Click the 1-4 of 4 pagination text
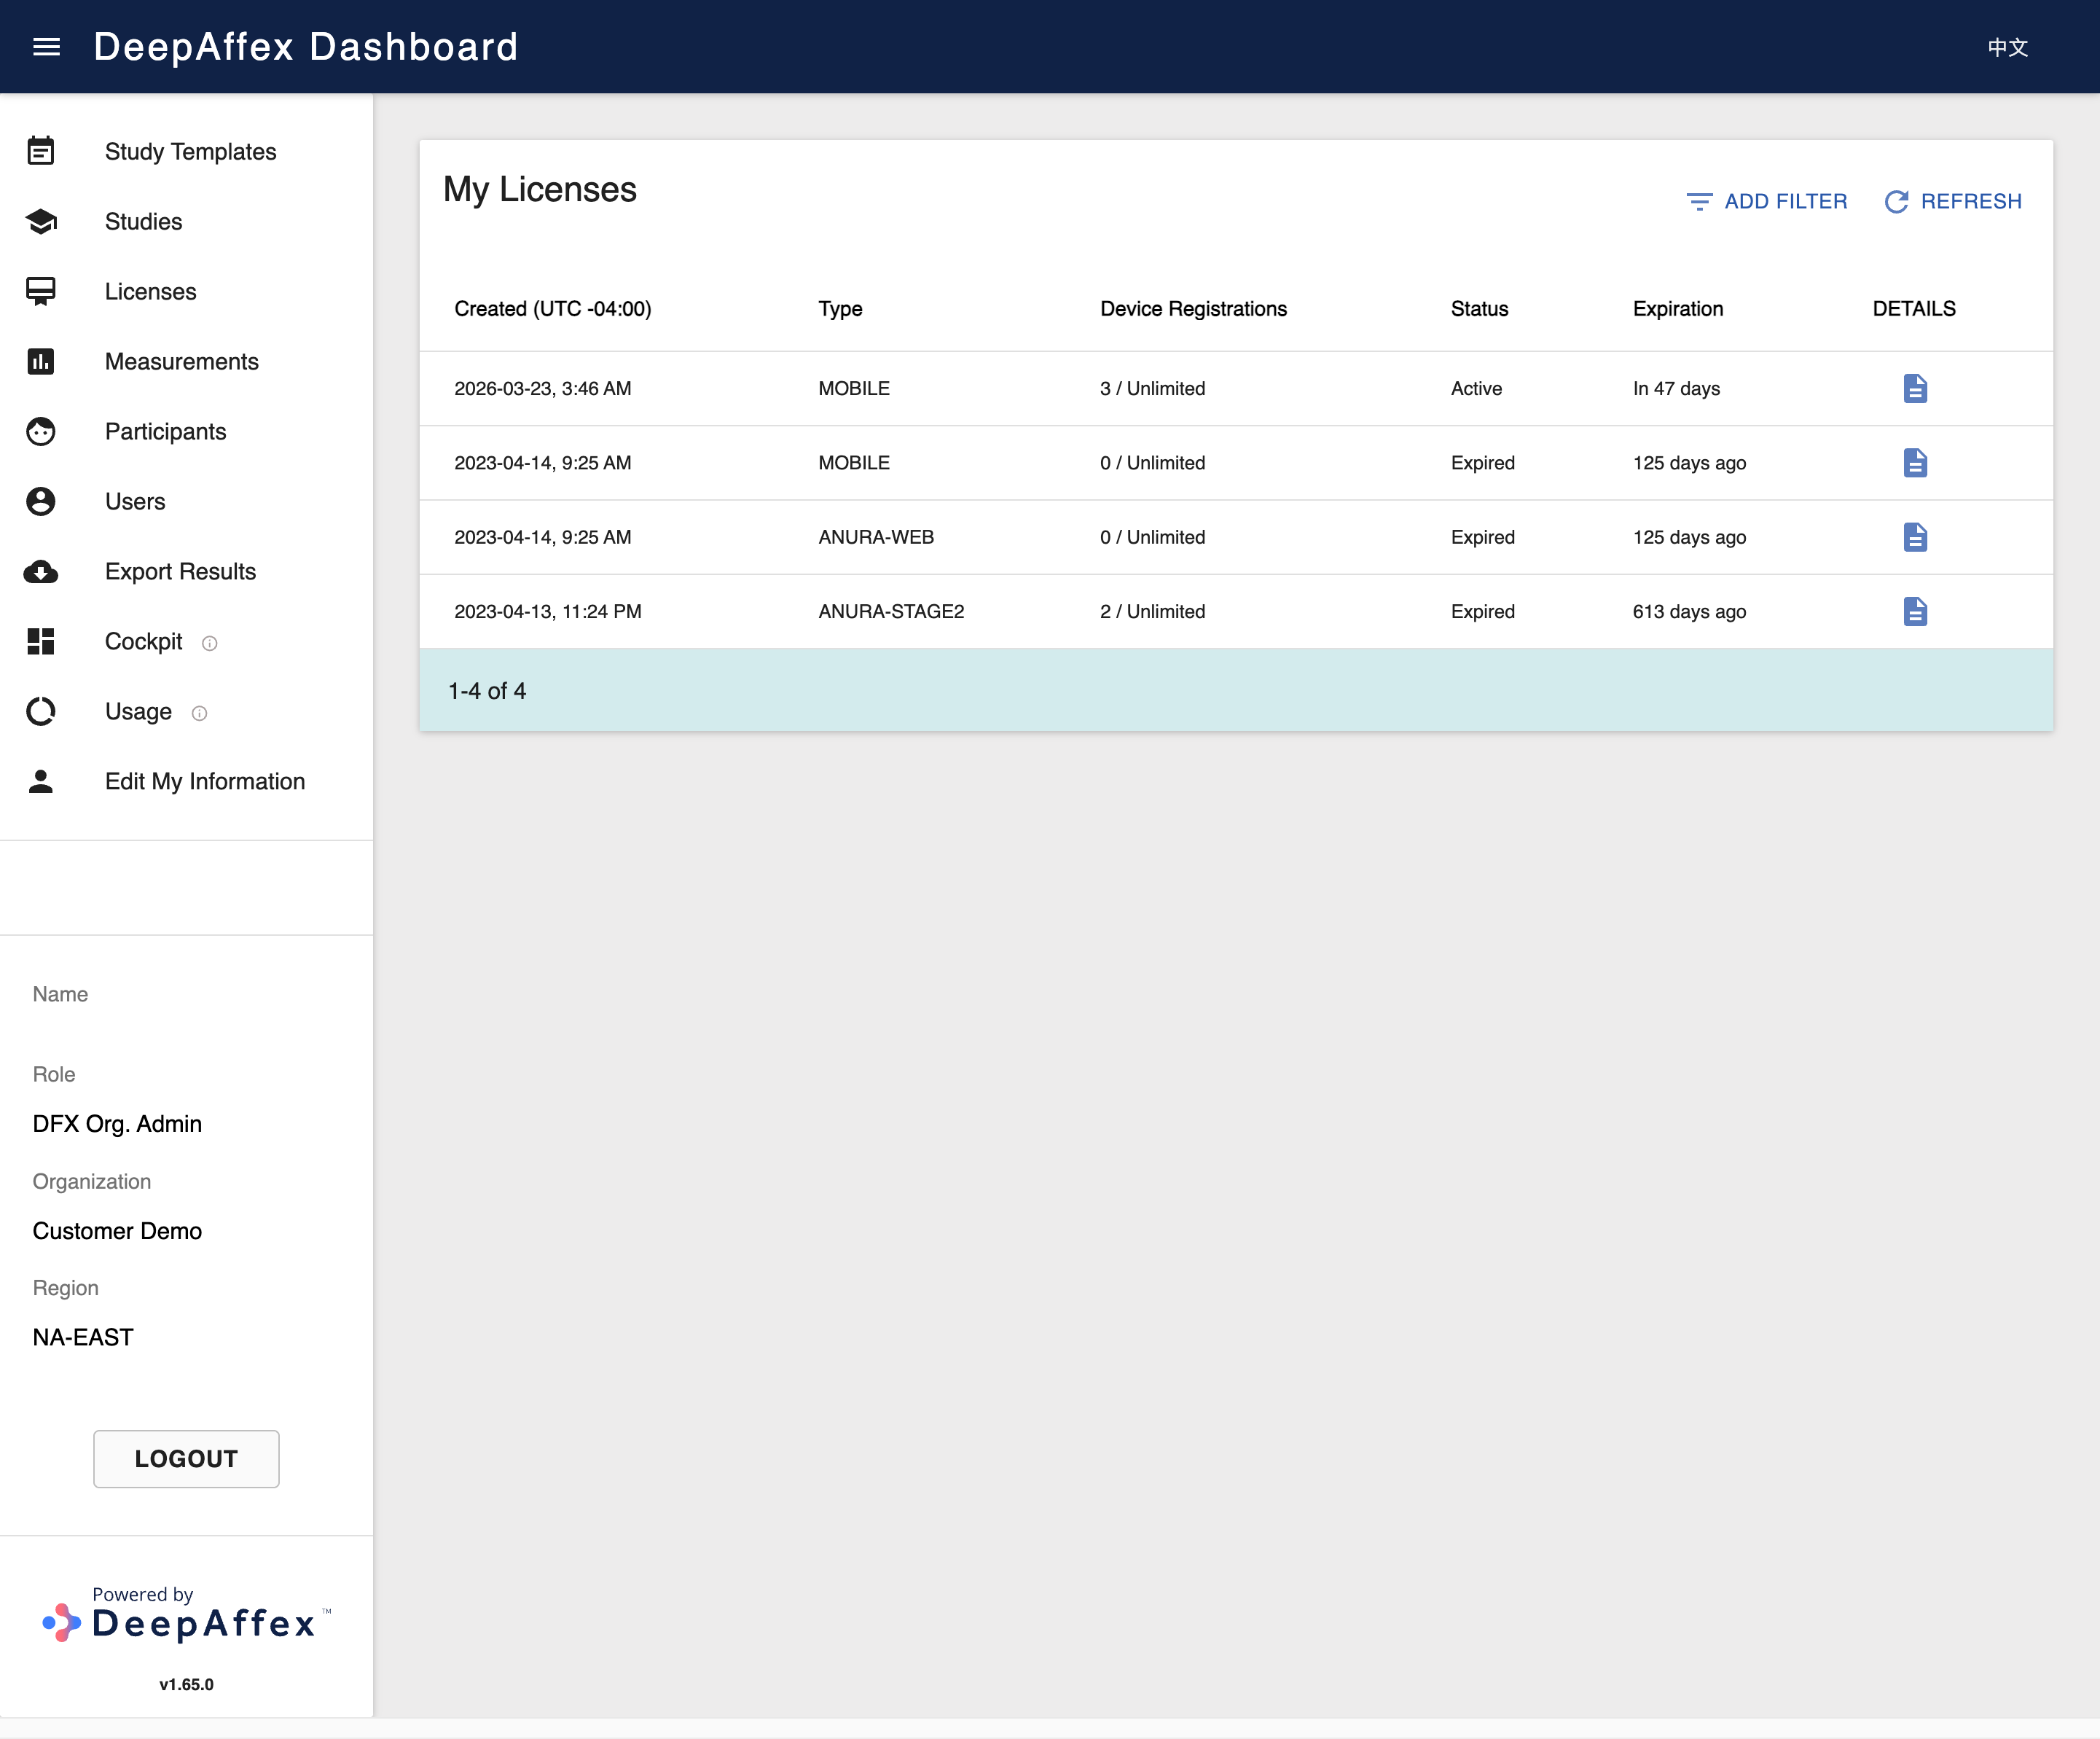The image size is (2100, 1739). pyautogui.click(x=487, y=691)
